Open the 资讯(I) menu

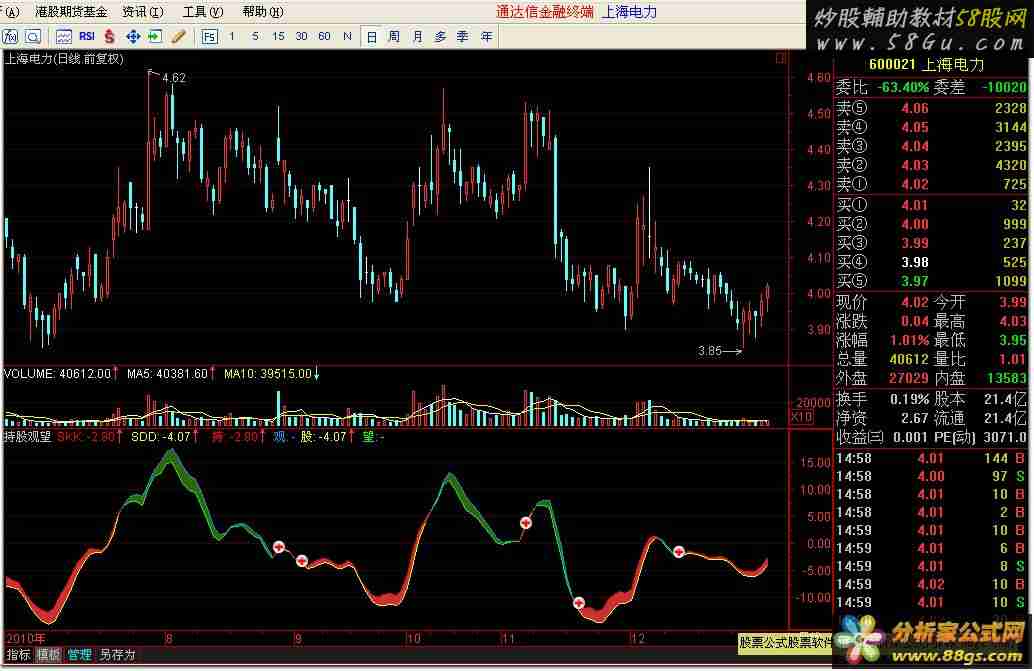[142, 12]
